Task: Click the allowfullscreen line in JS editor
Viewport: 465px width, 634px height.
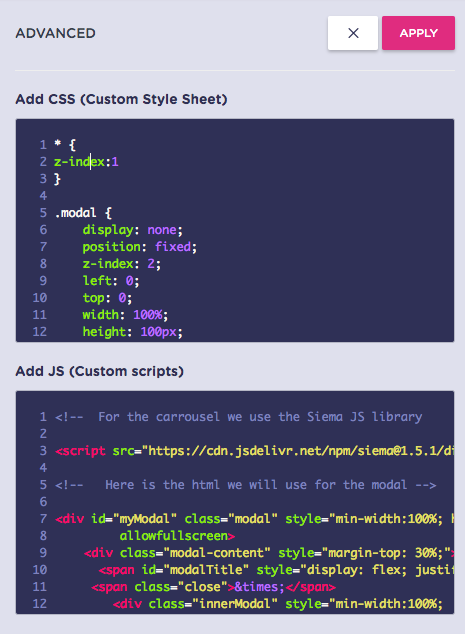Action: pos(177,535)
